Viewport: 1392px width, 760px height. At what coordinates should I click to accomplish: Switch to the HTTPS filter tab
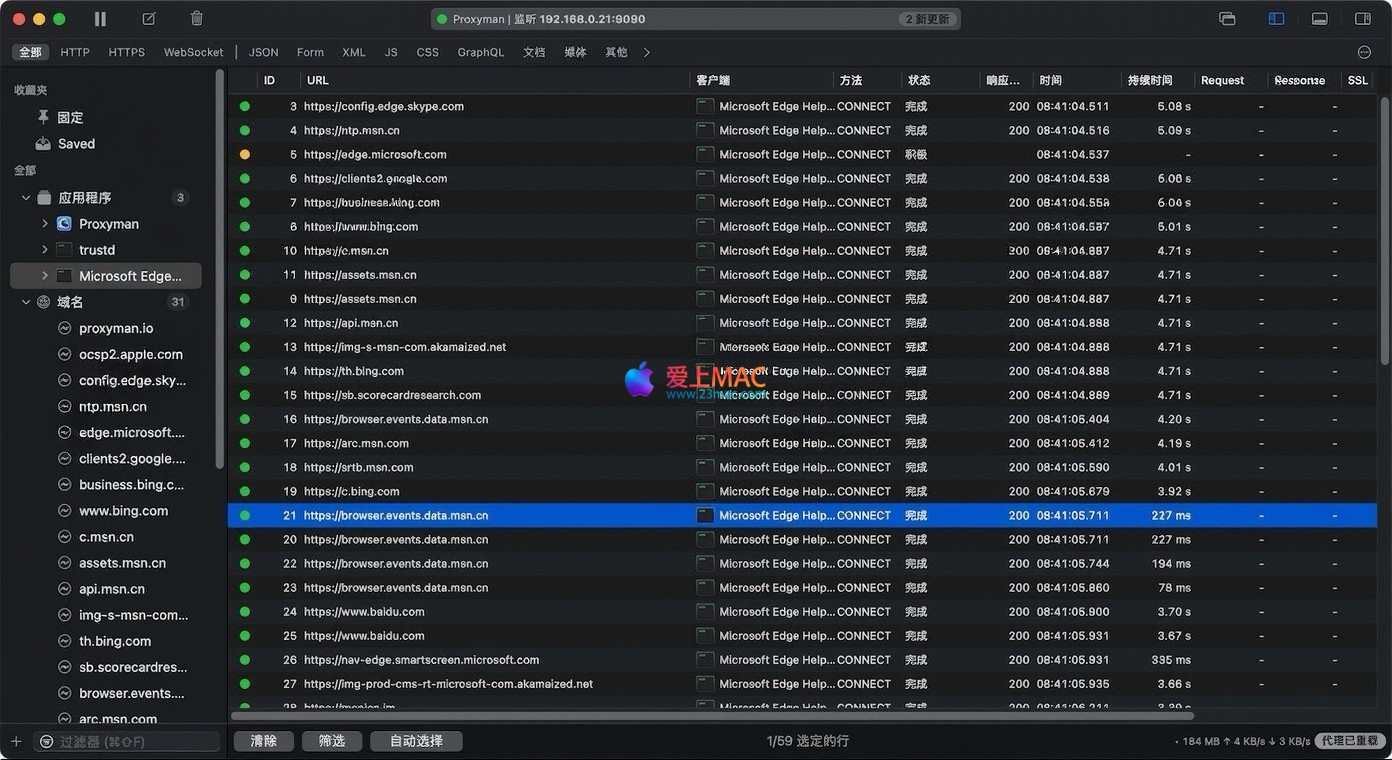click(126, 52)
